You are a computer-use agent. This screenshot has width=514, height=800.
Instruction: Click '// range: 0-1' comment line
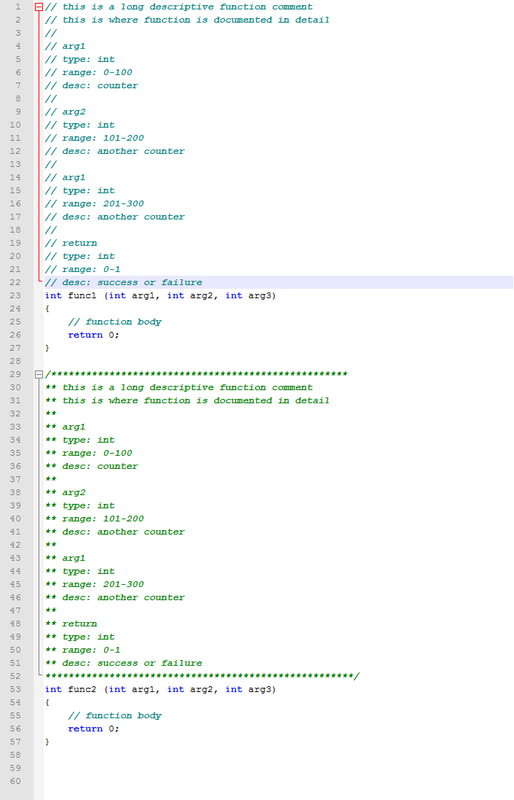click(x=83, y=269)
